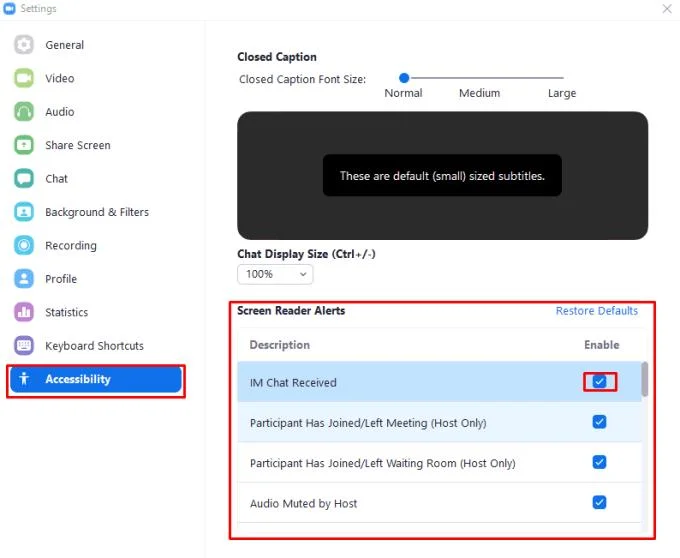Click Restore Defaults link
680x558 pixels.
597,311
